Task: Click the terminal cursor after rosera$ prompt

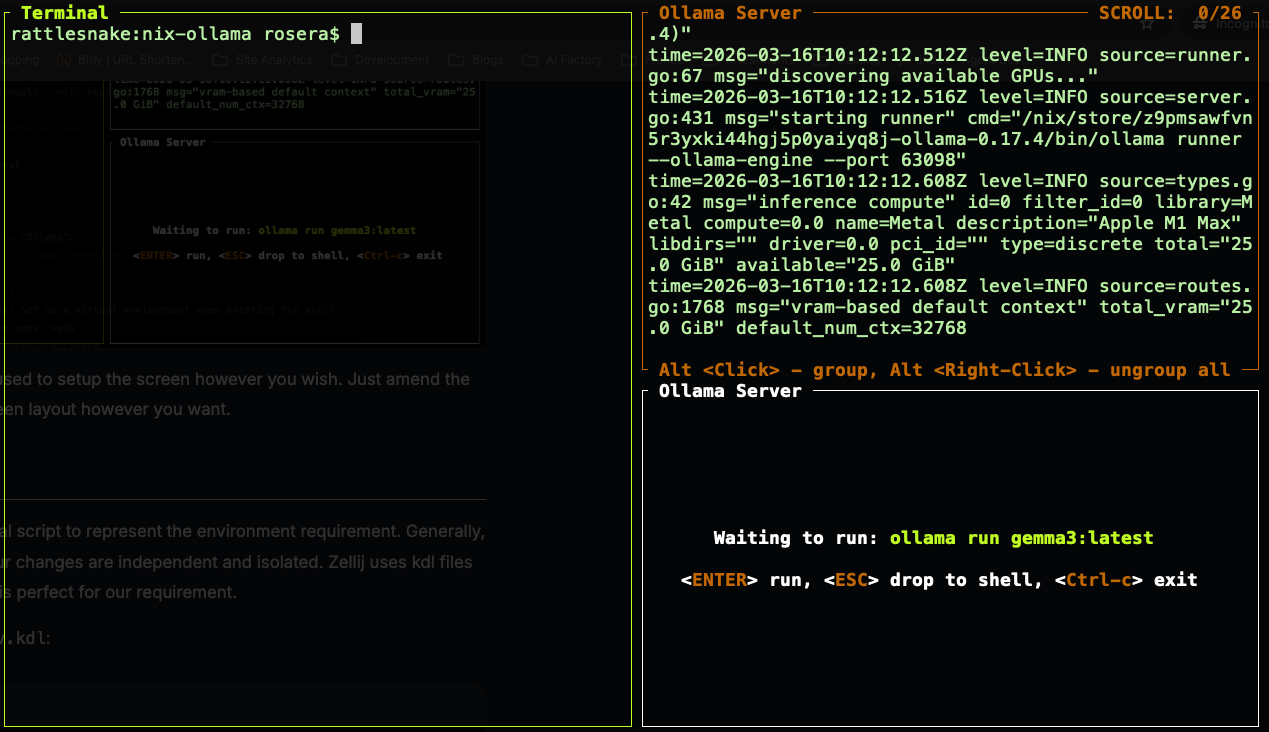Action: (x=356, y=34)
